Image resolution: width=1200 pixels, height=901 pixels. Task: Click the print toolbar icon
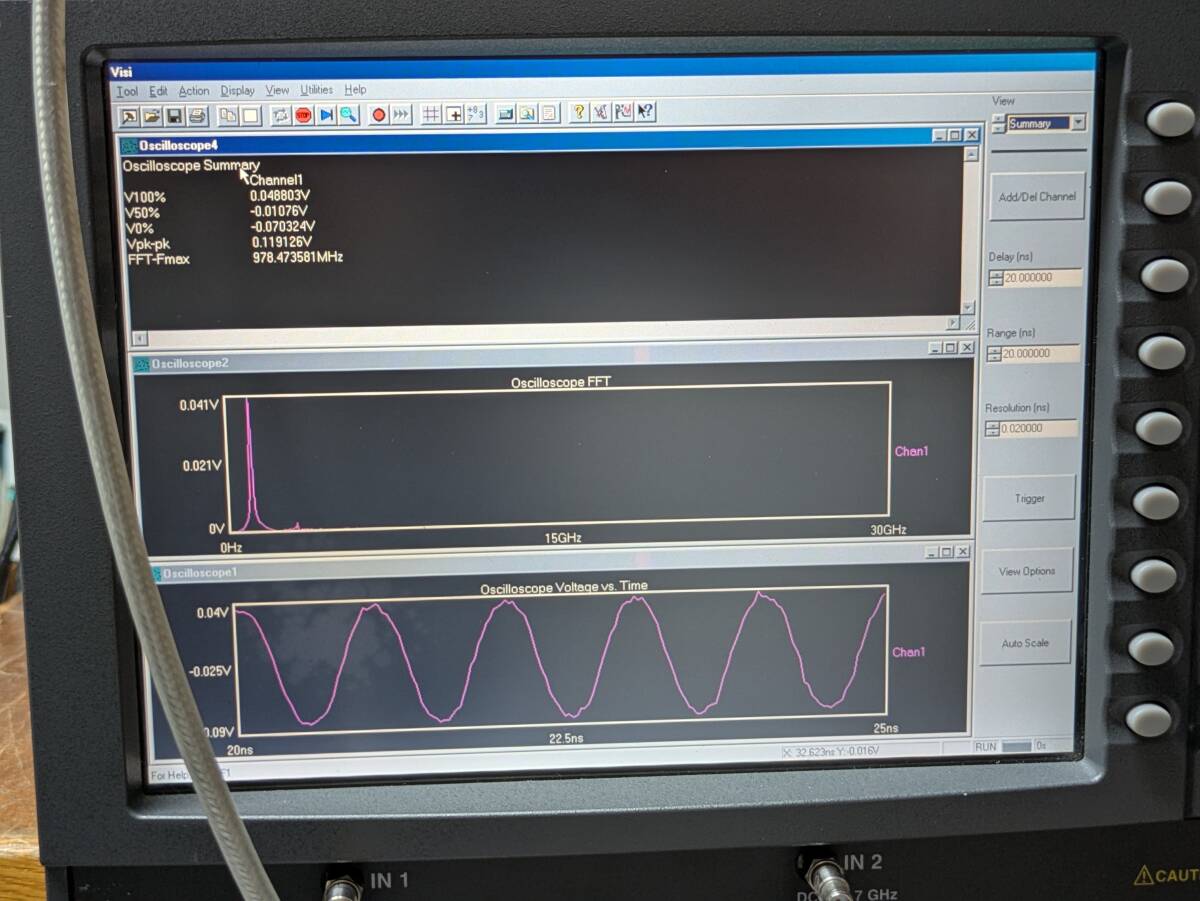point(197,115)
